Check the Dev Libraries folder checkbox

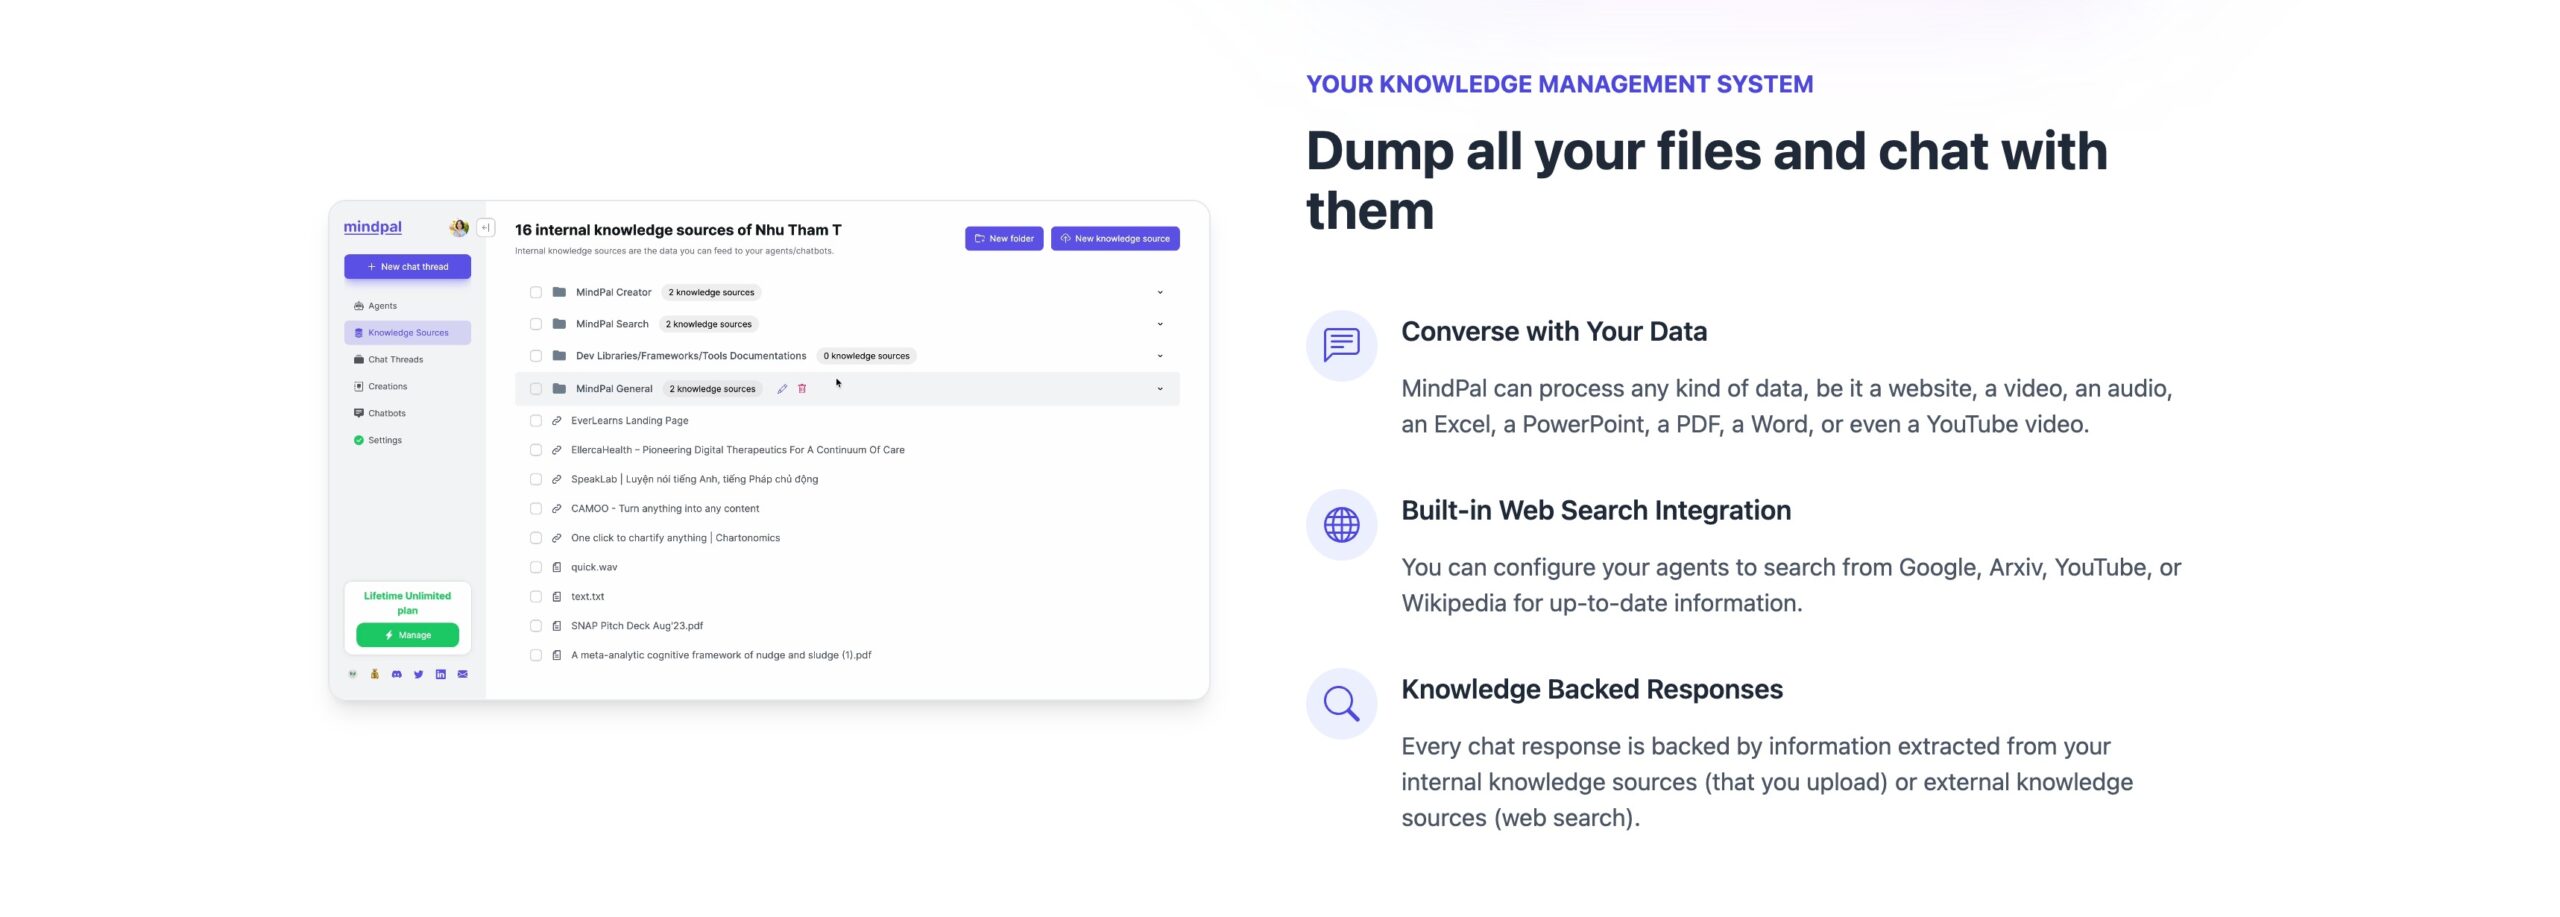pyautogui.click(x=536, y=357)
